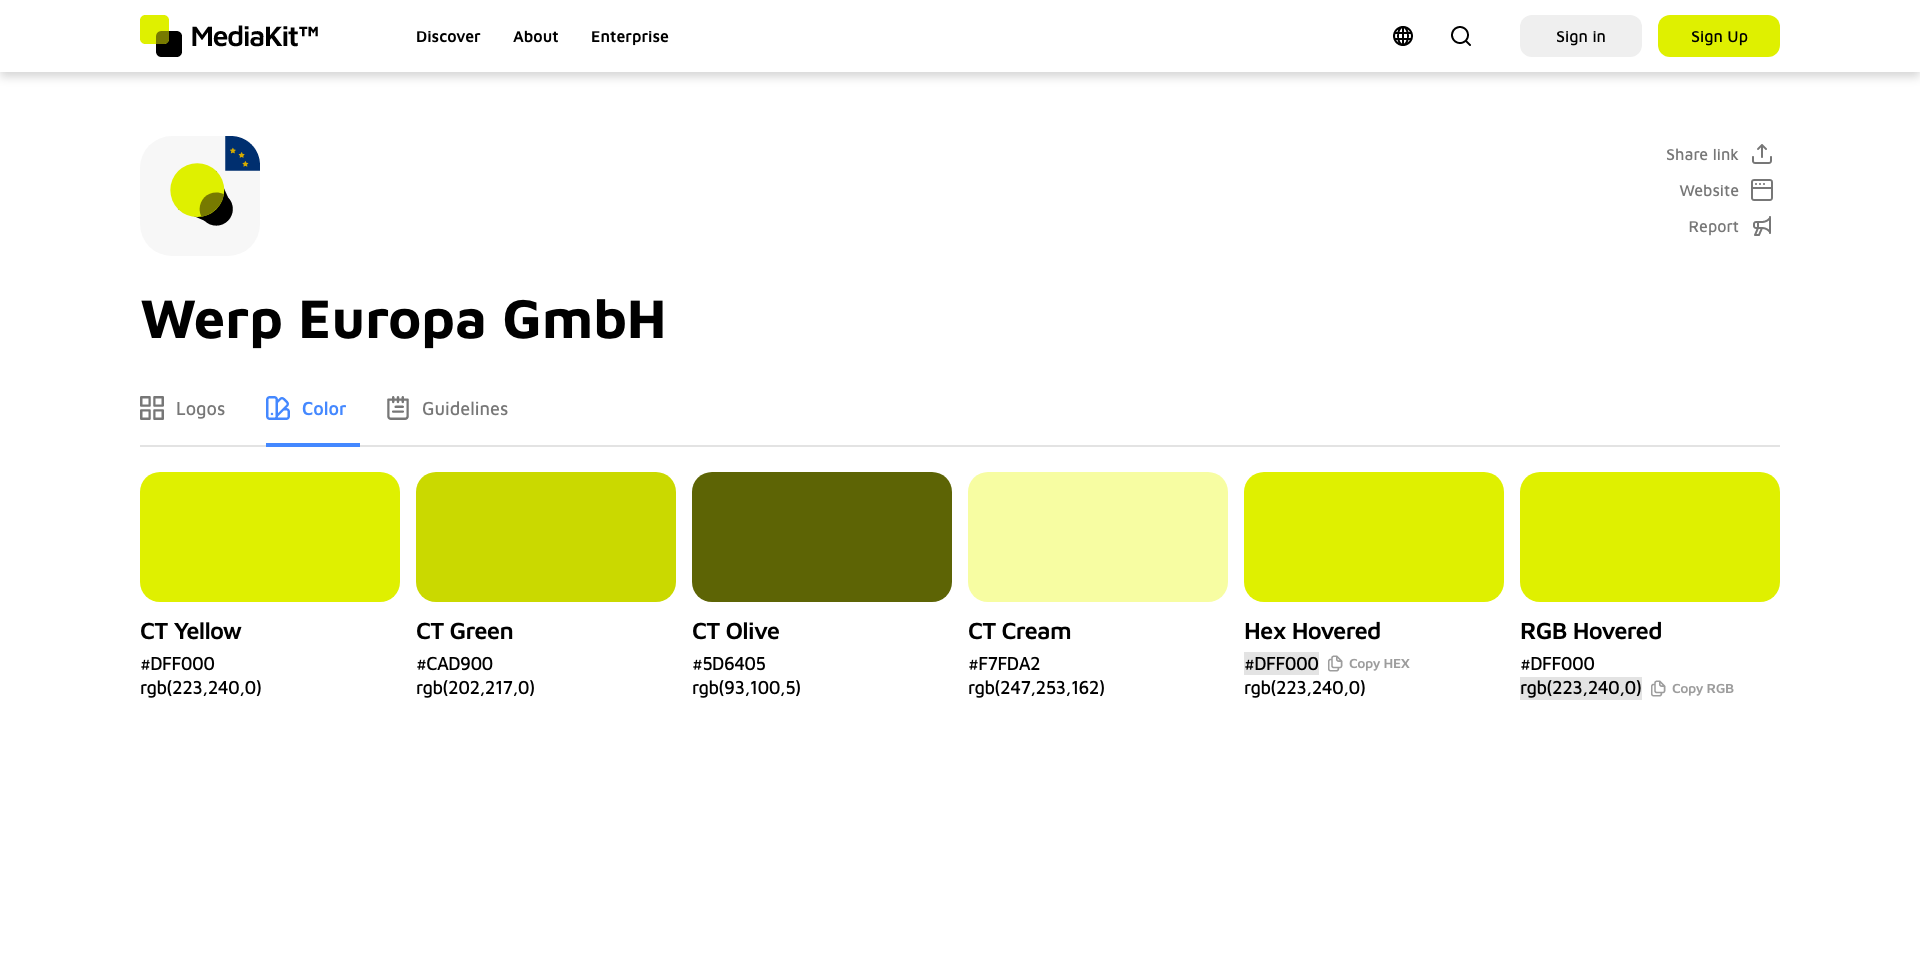Switch to the Logos tab

click(182, 408)
